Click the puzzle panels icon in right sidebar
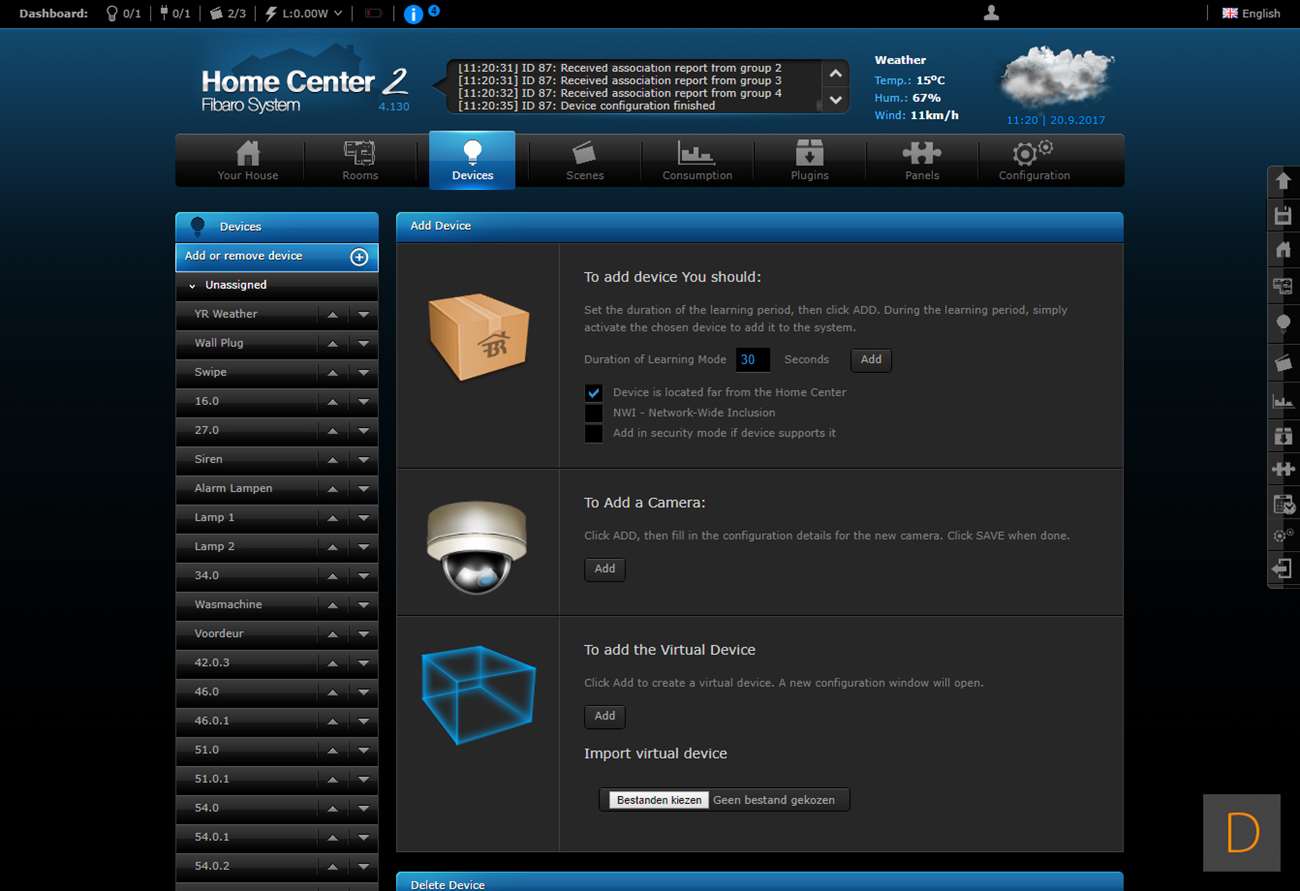The height and width of the screenshot is (891, 1300). (1283, 469)
